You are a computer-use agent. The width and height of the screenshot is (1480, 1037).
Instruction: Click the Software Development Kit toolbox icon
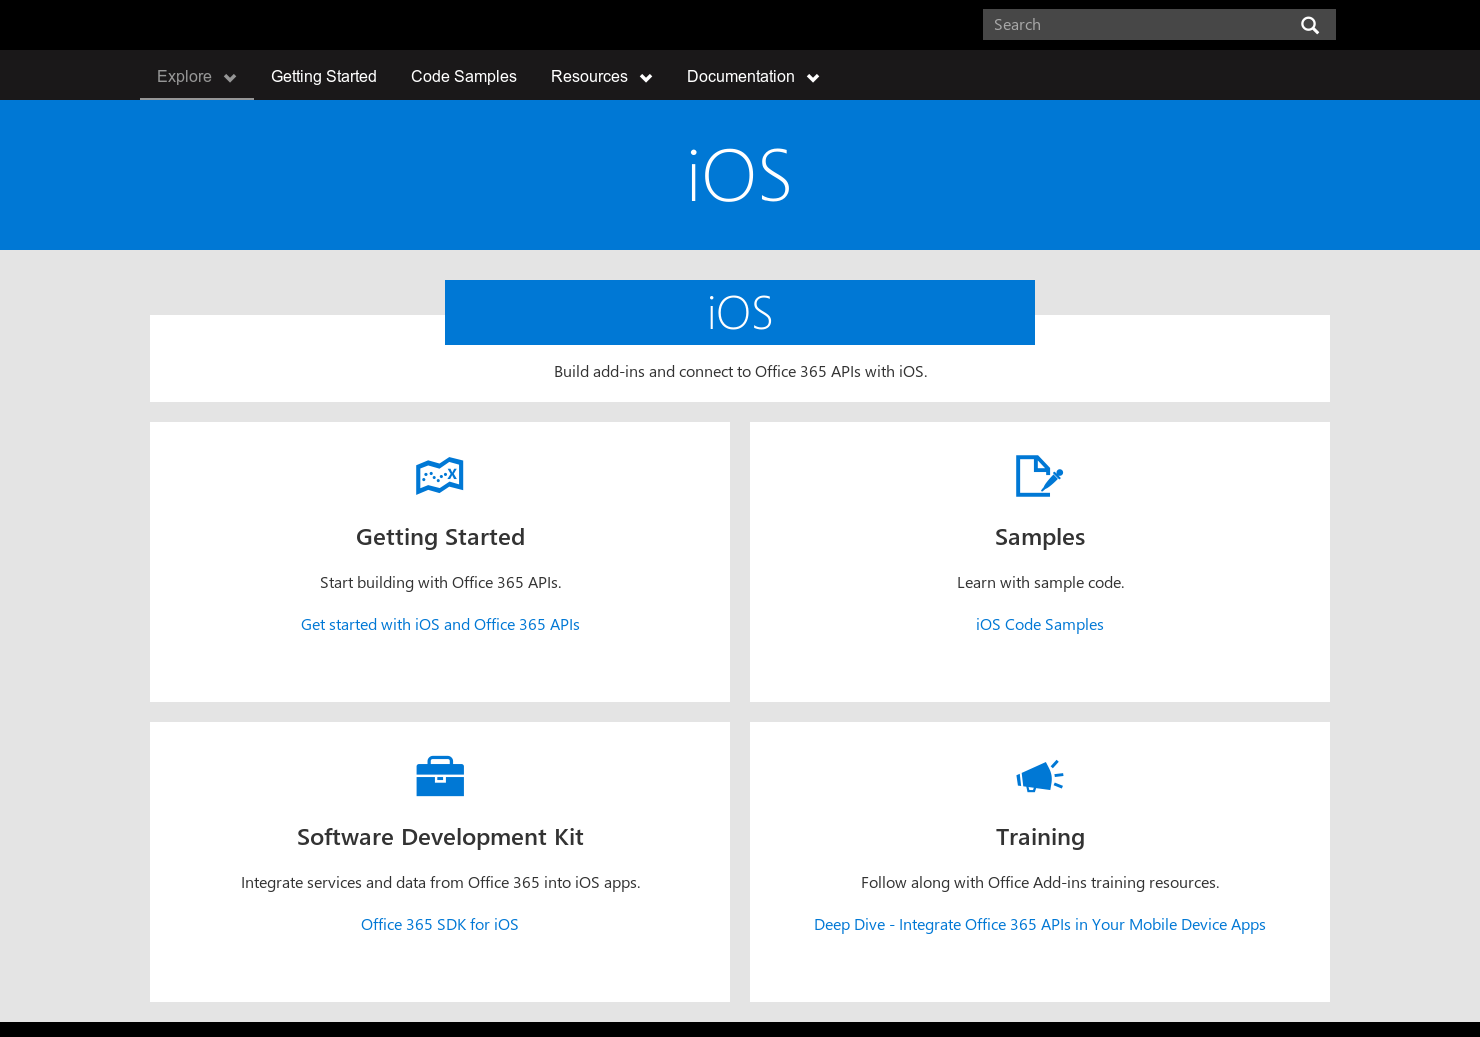[x=439, y=776]
